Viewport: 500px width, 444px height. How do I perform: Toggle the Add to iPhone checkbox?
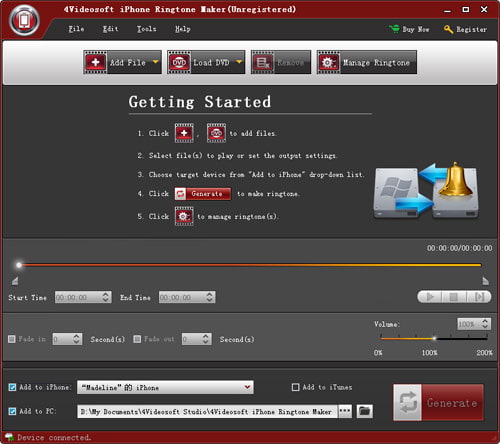tap(12, 387)
